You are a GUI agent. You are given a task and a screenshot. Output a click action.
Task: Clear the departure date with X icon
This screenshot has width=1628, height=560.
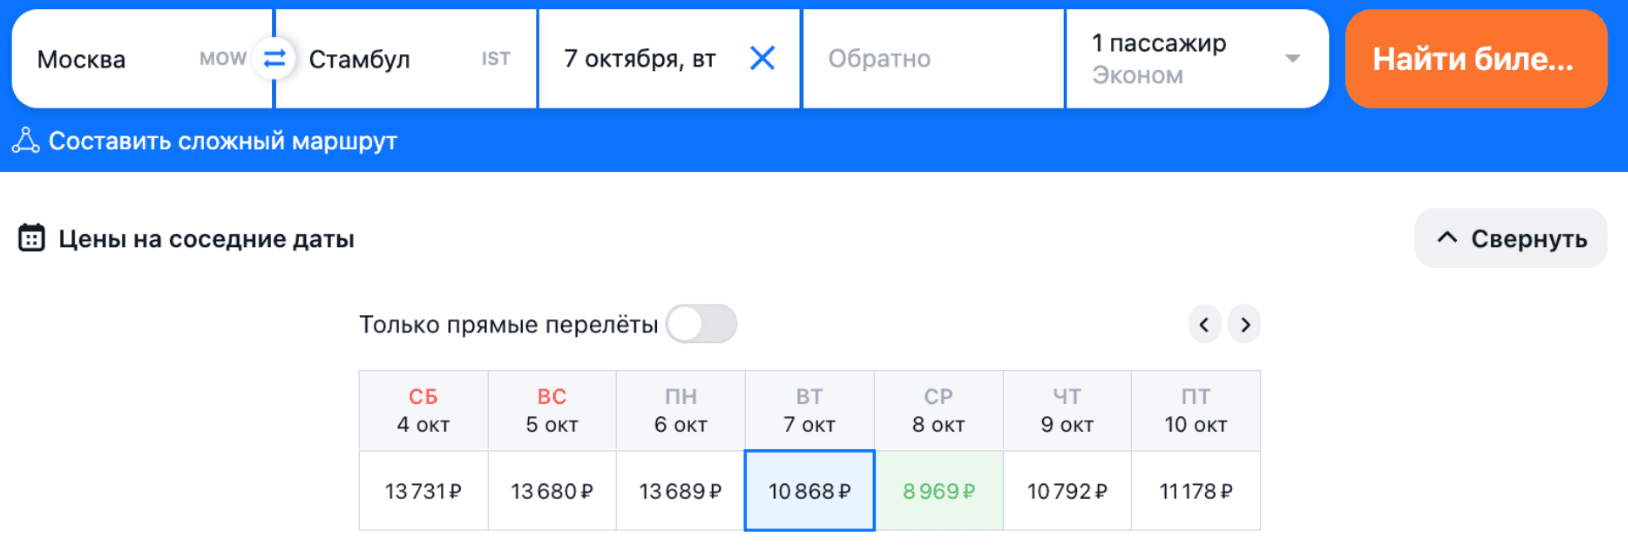tap(762, 59)
